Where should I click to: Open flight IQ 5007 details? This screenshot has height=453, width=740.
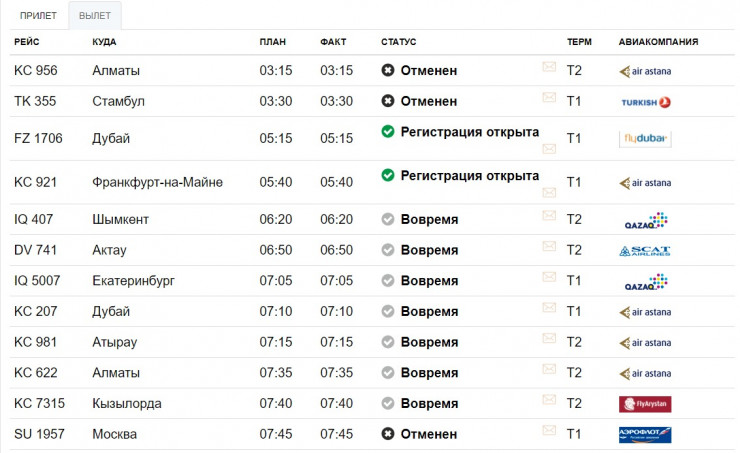tap(38, 281)
